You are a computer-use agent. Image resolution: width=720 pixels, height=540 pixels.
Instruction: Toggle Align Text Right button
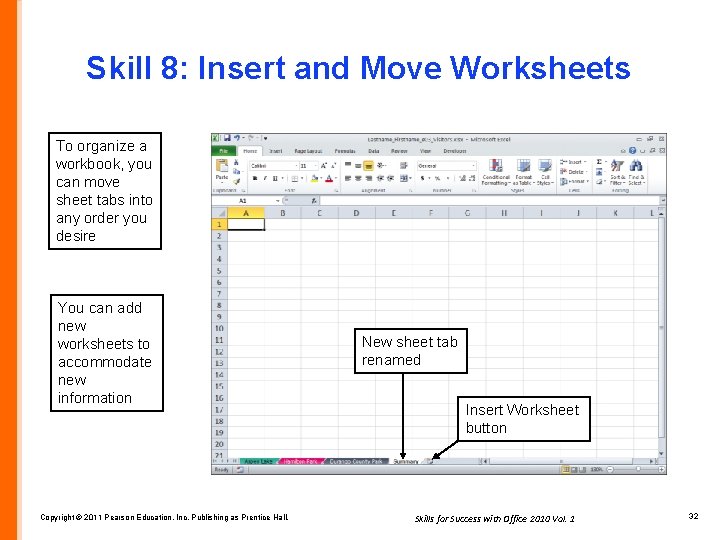[368, 178]
